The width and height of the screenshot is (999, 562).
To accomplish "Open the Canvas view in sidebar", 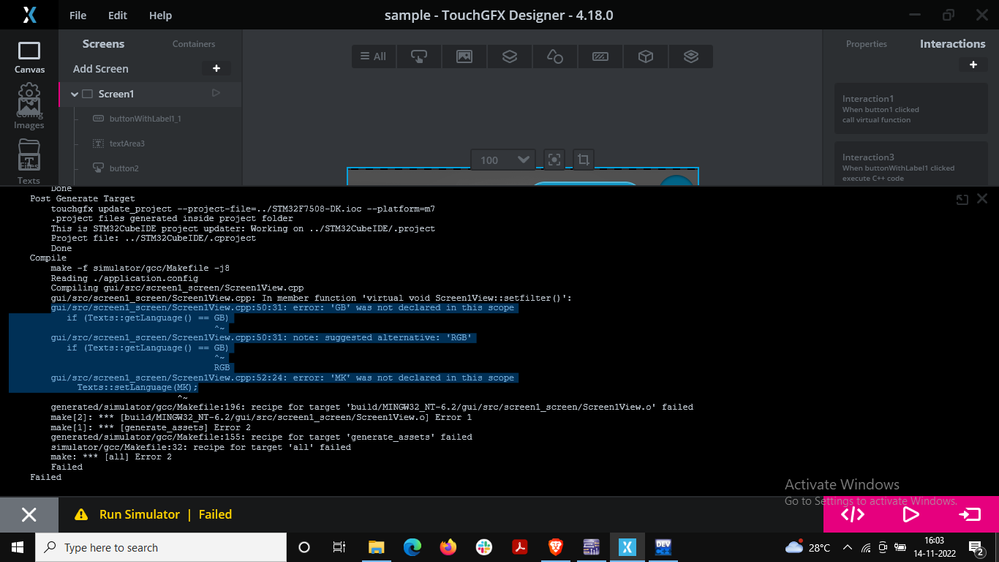I will [x=29, y=57].
